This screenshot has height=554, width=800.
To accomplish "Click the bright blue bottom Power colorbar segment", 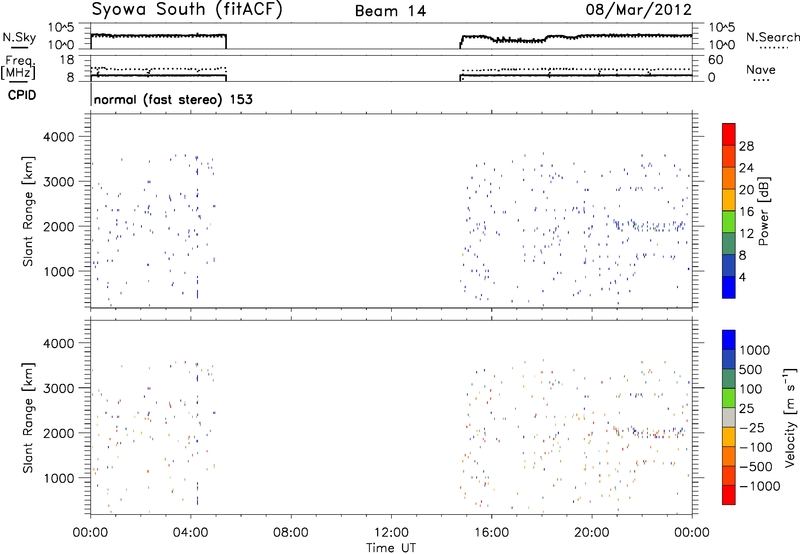I will pos(729,287).
